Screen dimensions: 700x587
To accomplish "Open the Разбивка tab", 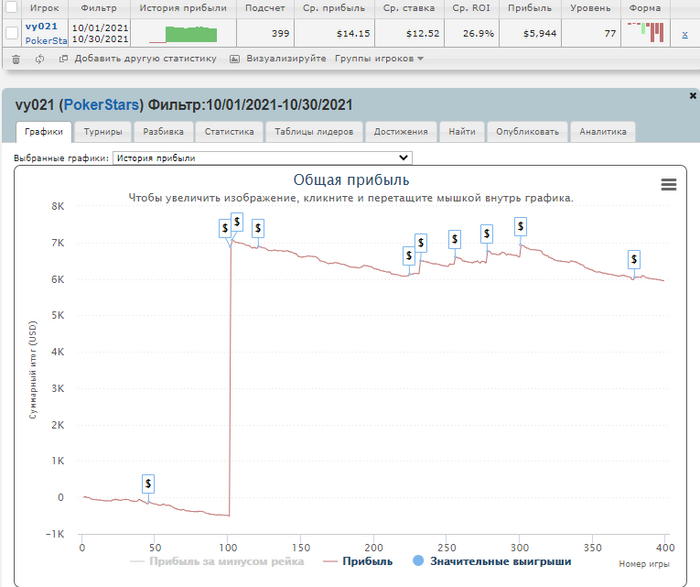I will pos(163,132).
